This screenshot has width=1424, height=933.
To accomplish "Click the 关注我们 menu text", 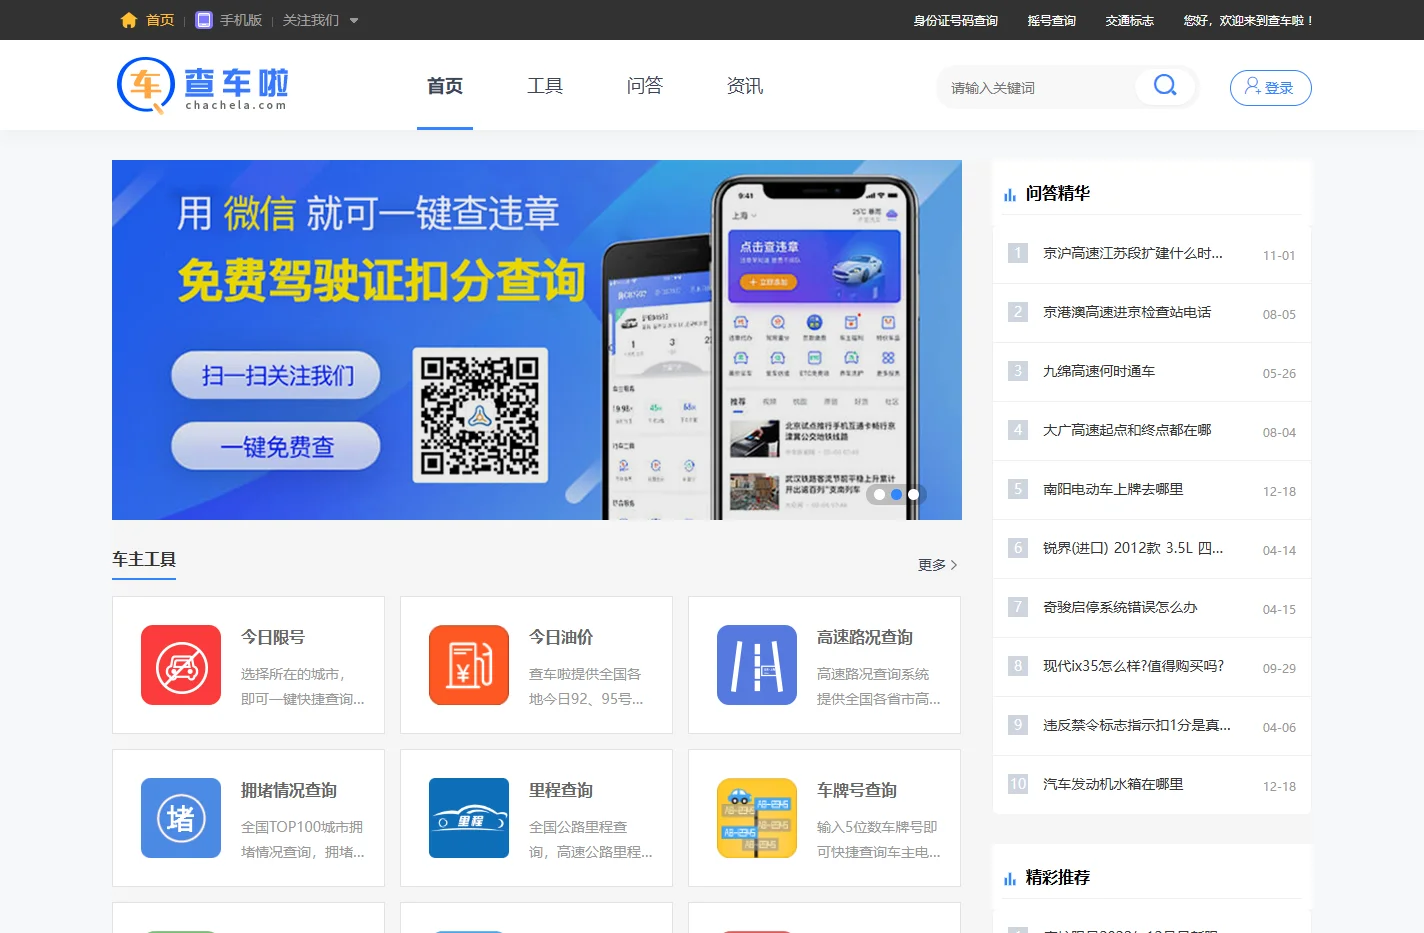I will point(311,20).
